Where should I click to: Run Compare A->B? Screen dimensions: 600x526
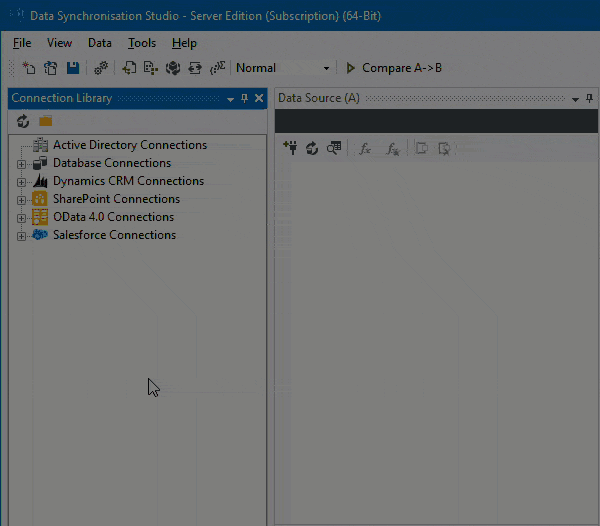(x=393, y=68)
